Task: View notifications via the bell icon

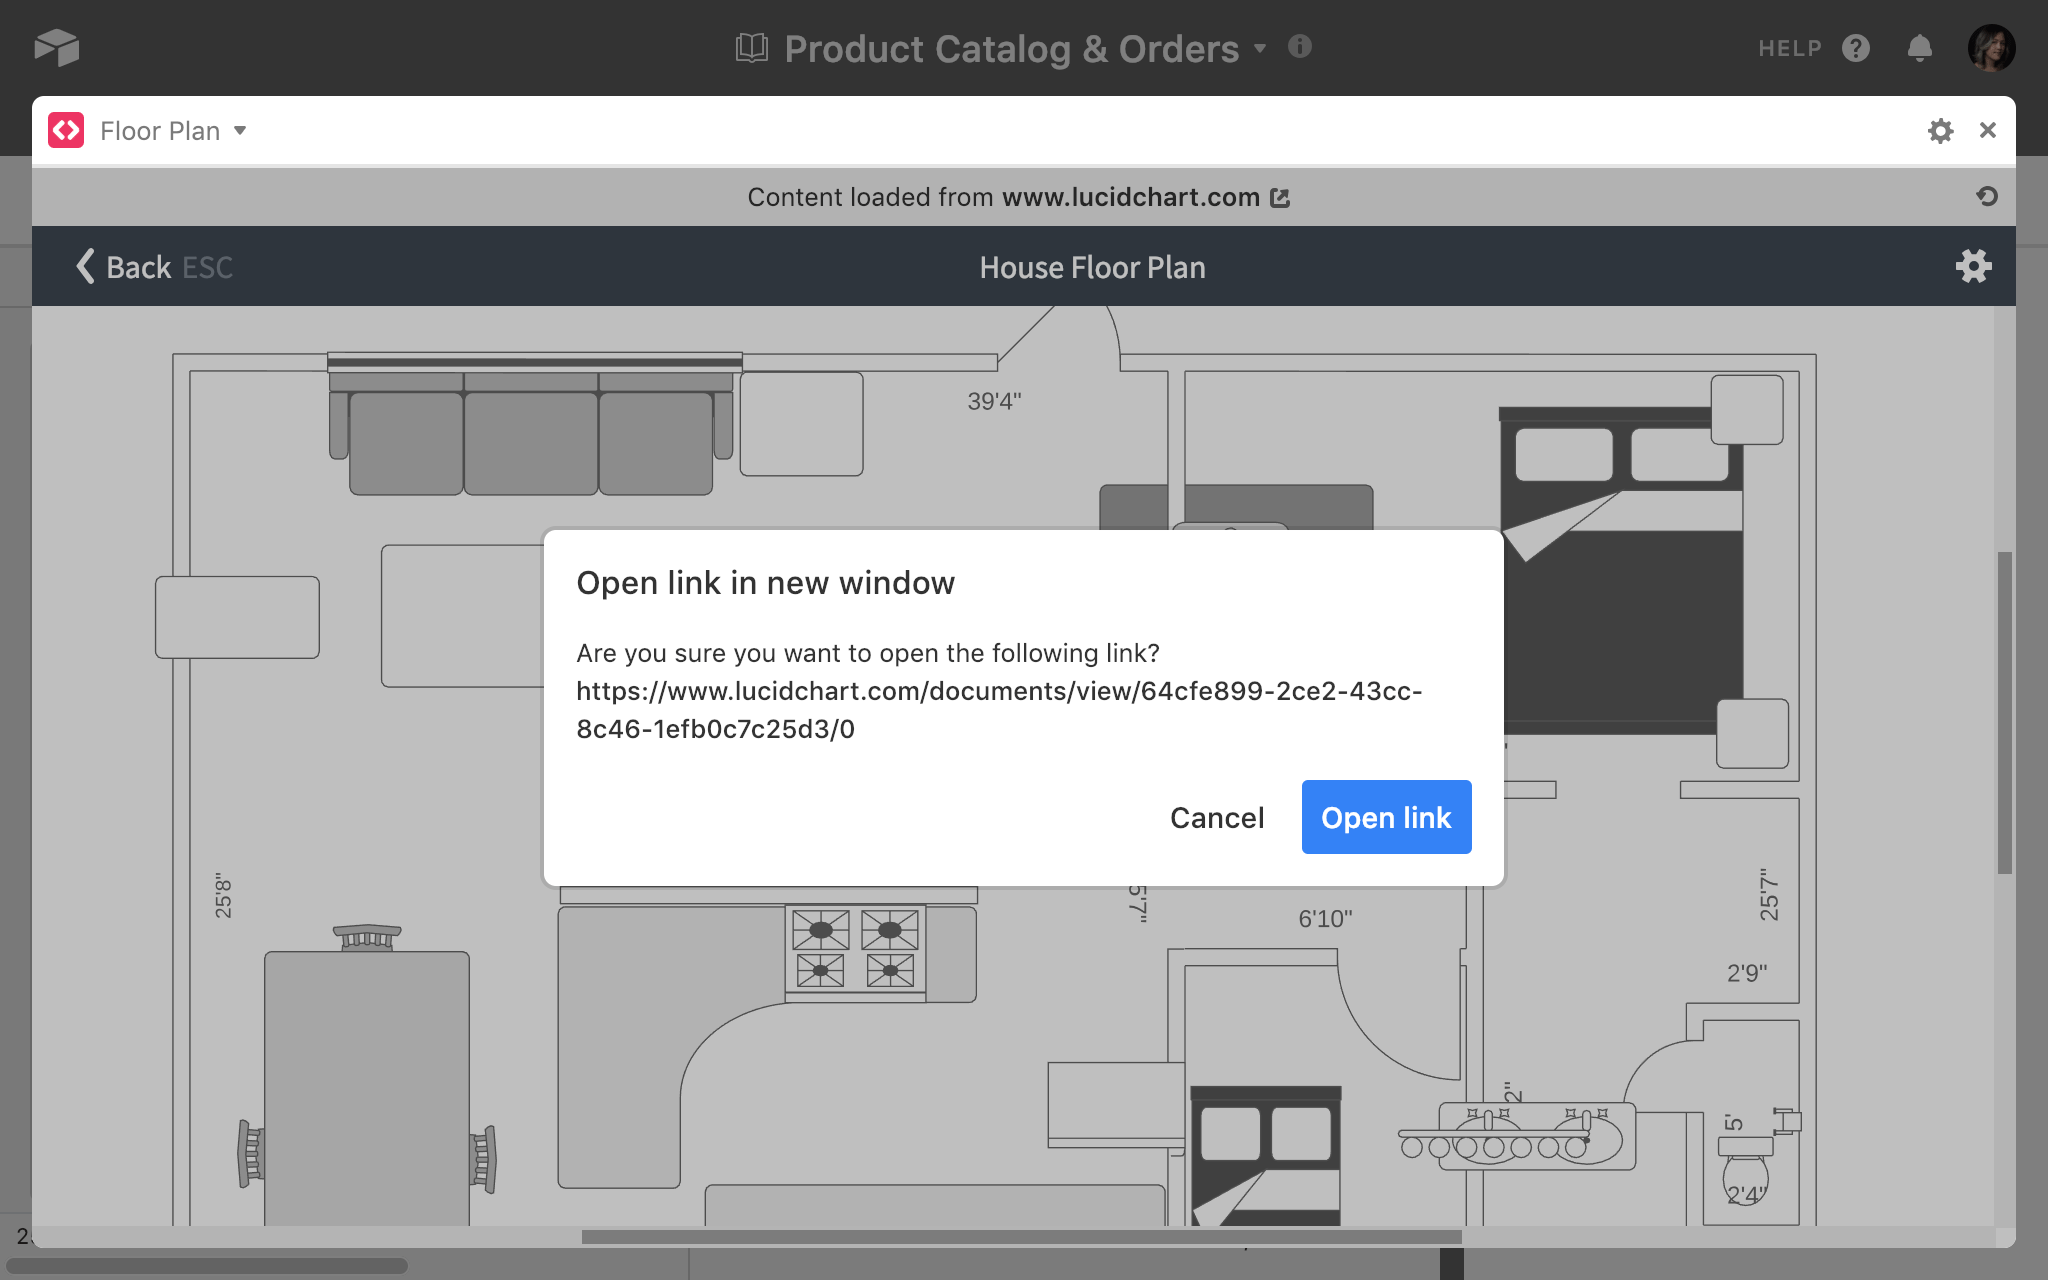Action: (x=1919, y=48)
